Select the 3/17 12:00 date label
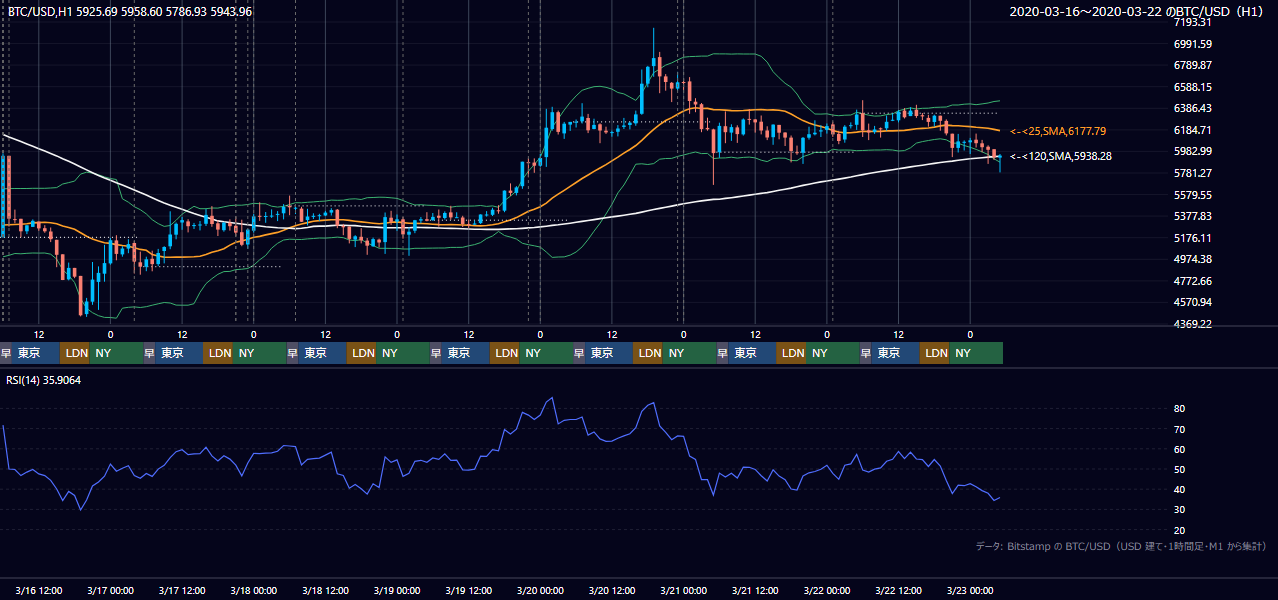 [182, 590]
